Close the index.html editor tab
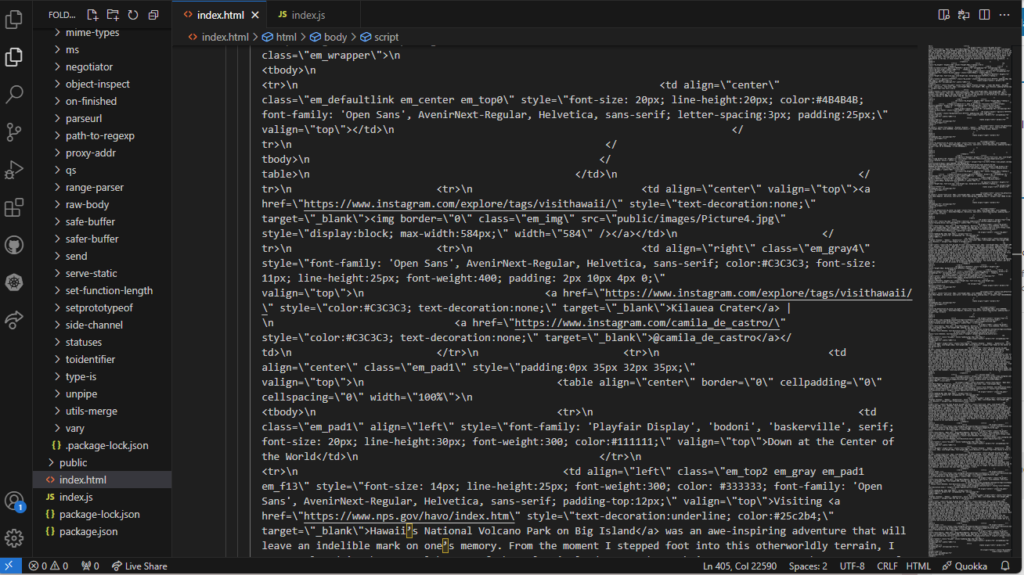 tap(257, 15)
